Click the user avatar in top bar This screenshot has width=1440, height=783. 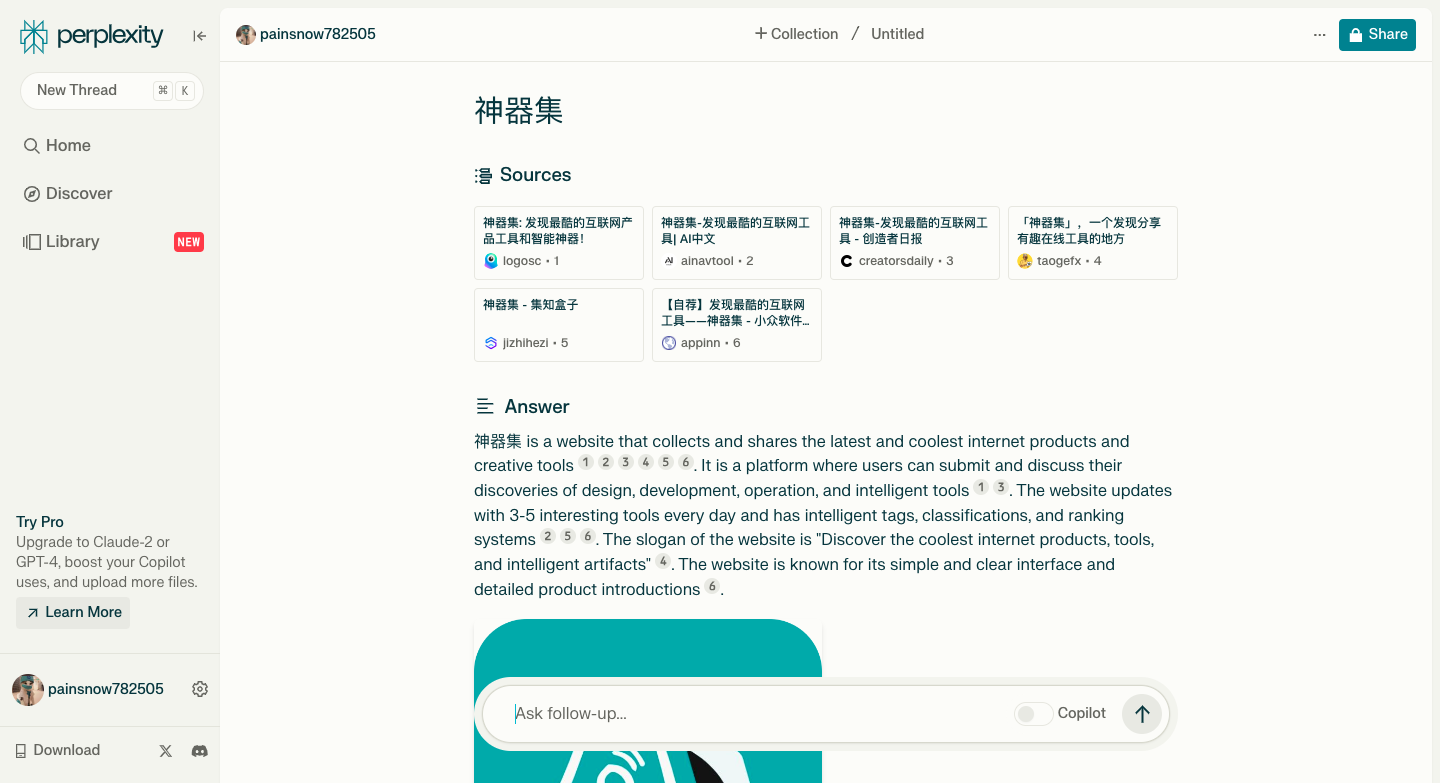(x=246, y=35)
